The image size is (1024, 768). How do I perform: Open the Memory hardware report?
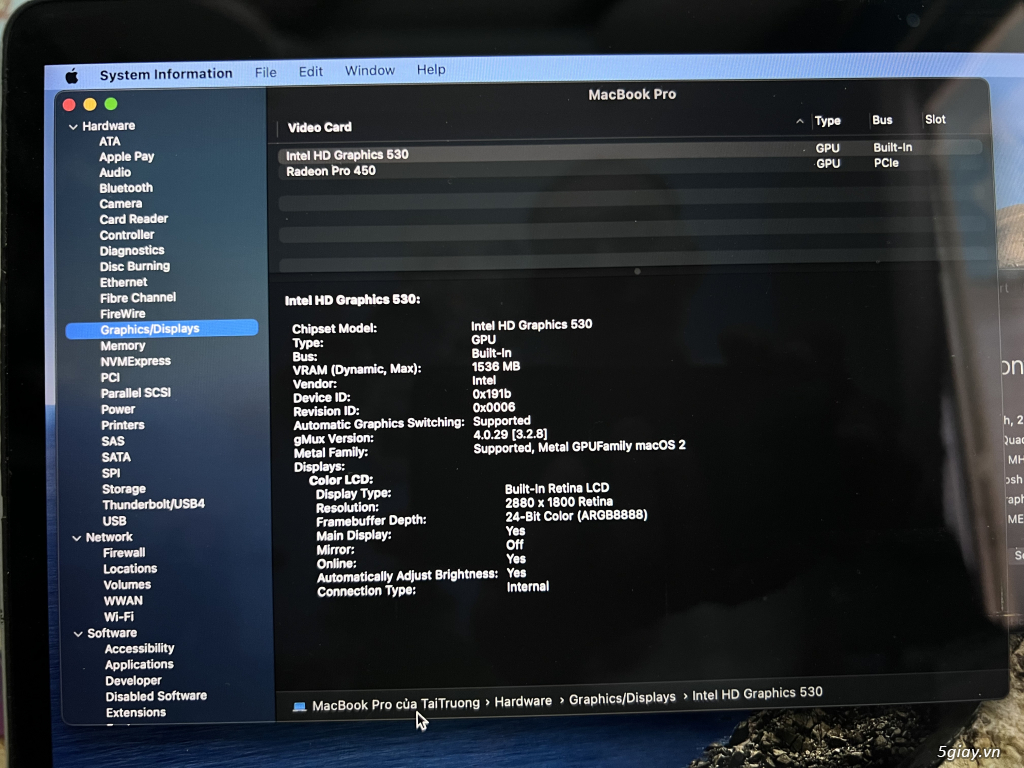click(123, 345)
